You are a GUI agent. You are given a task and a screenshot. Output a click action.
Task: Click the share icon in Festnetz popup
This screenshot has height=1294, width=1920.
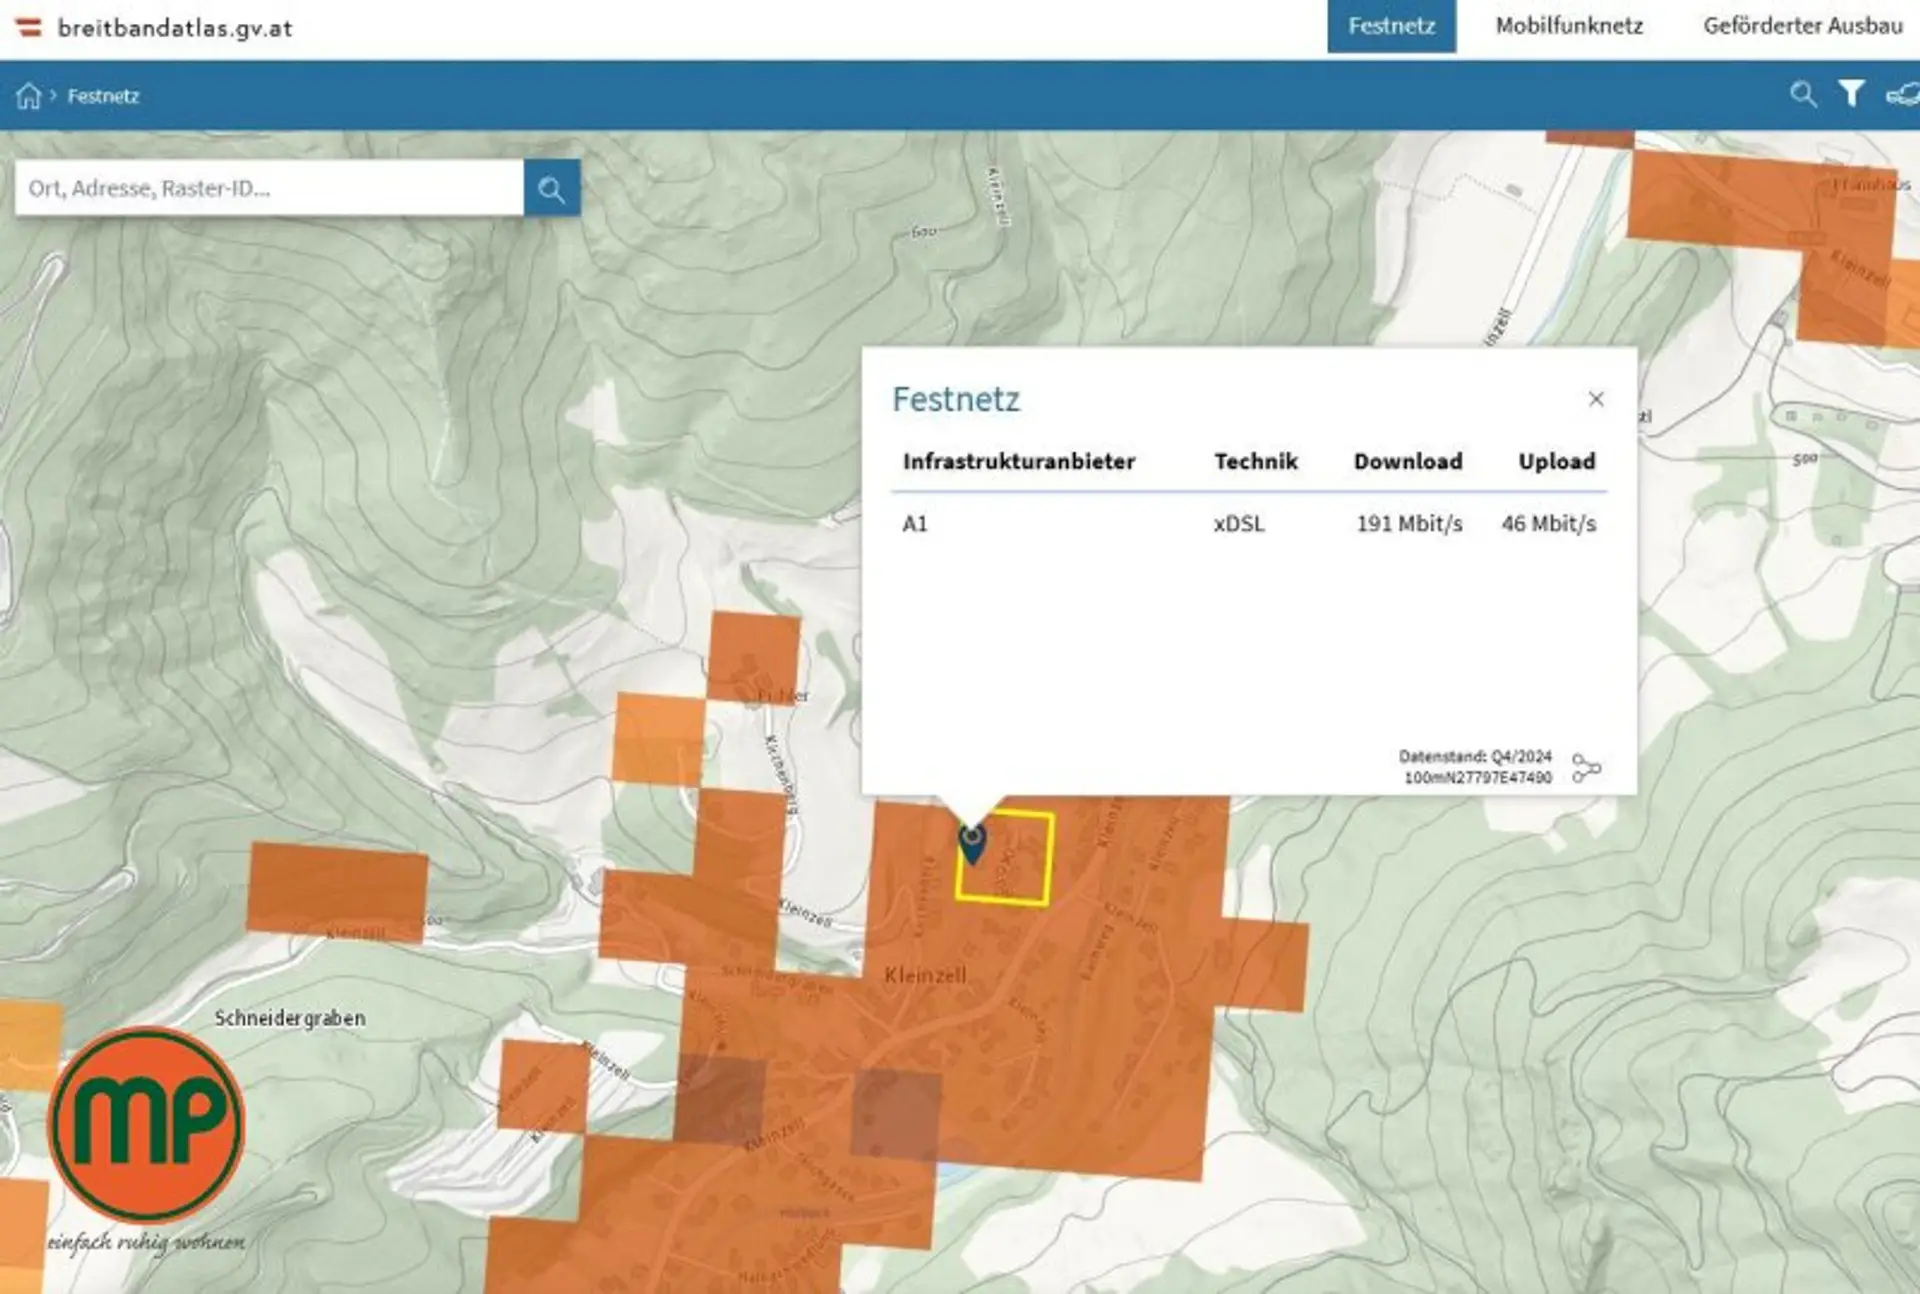(1586, 768)
